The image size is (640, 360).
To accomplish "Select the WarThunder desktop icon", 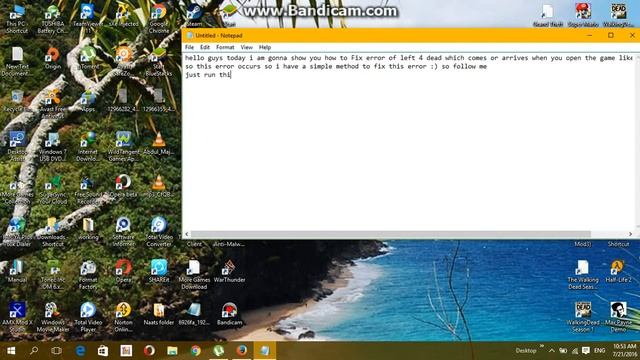I will (229, 271).
